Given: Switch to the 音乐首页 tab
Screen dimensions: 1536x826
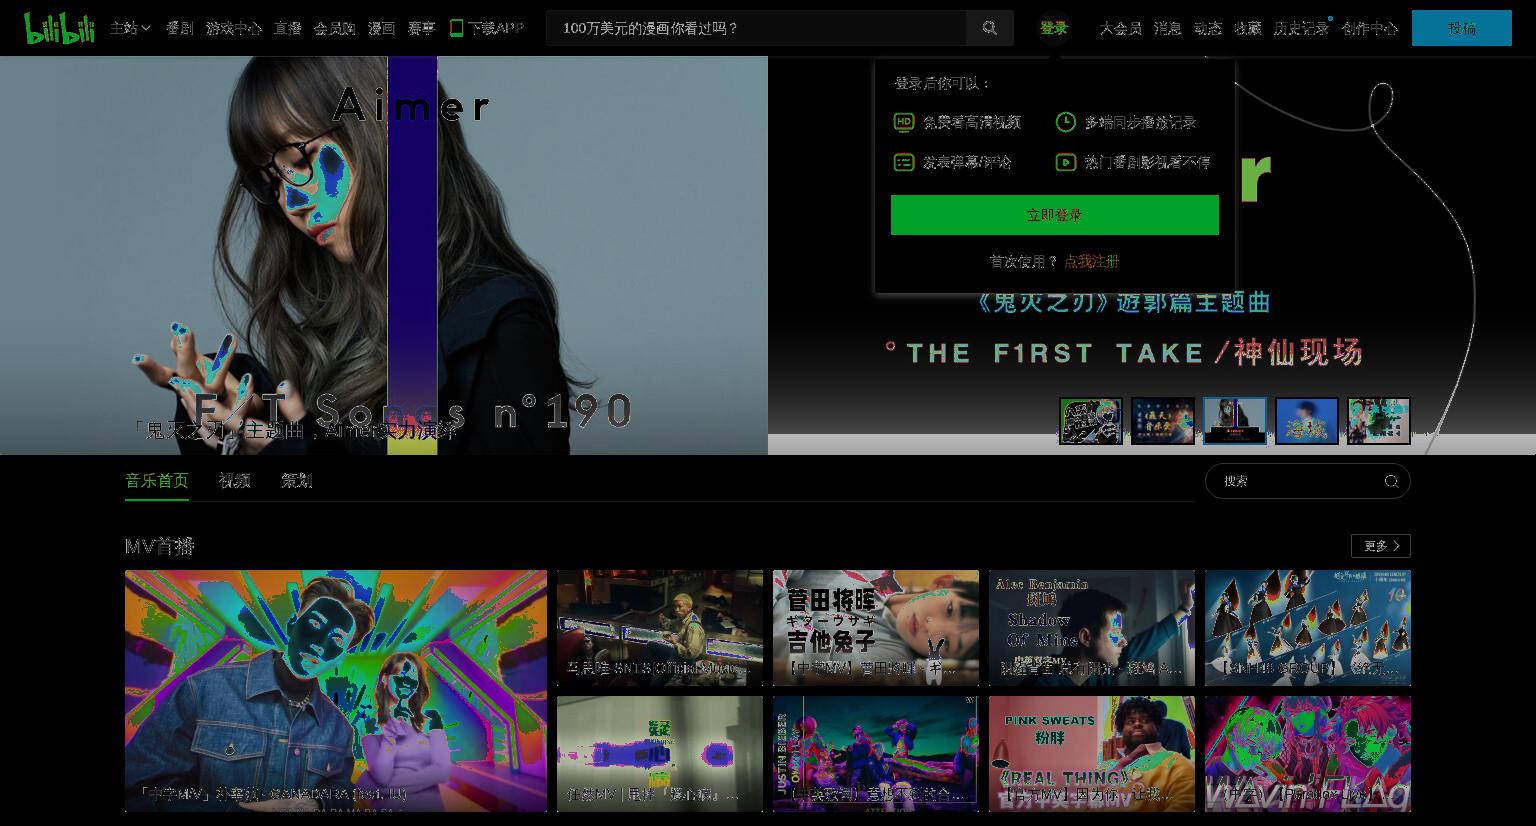Looking at the screenshot, I should [x=156, y=481].
